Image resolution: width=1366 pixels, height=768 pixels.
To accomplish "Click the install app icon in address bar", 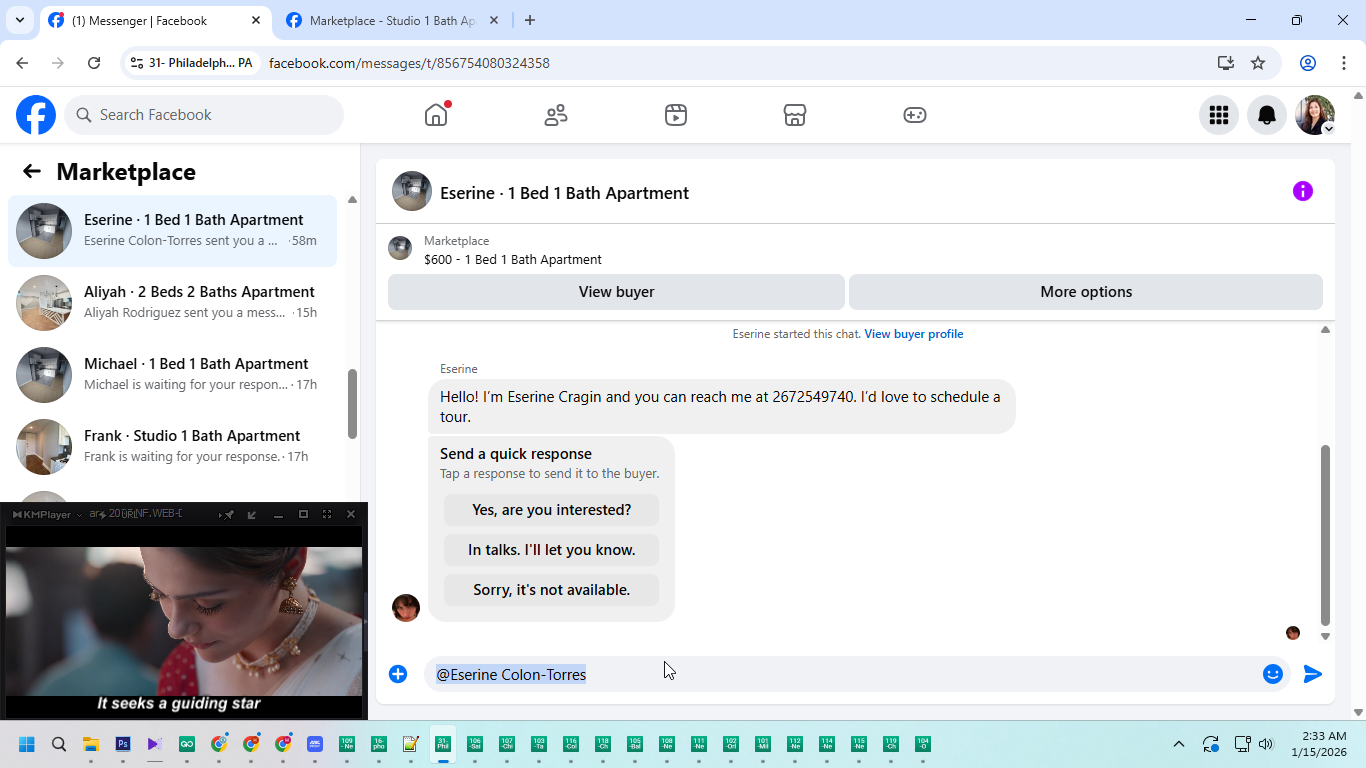I will coord(1226,63).
